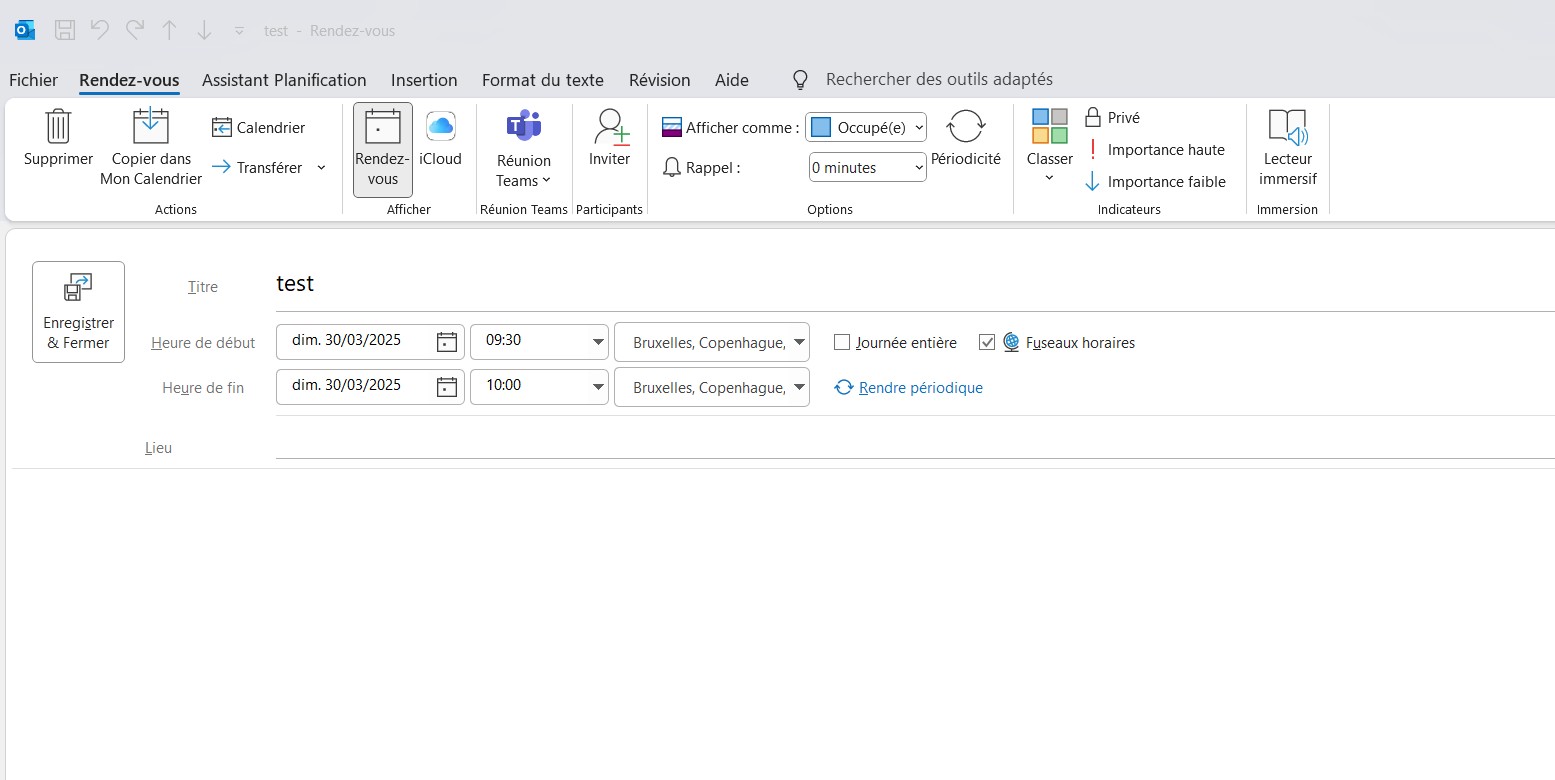Image resolution: width=1555 pixels, height=780 pixels.
Task: Open the Rappel 0 minutes dropdown
Action: click(x=867, y=168)
